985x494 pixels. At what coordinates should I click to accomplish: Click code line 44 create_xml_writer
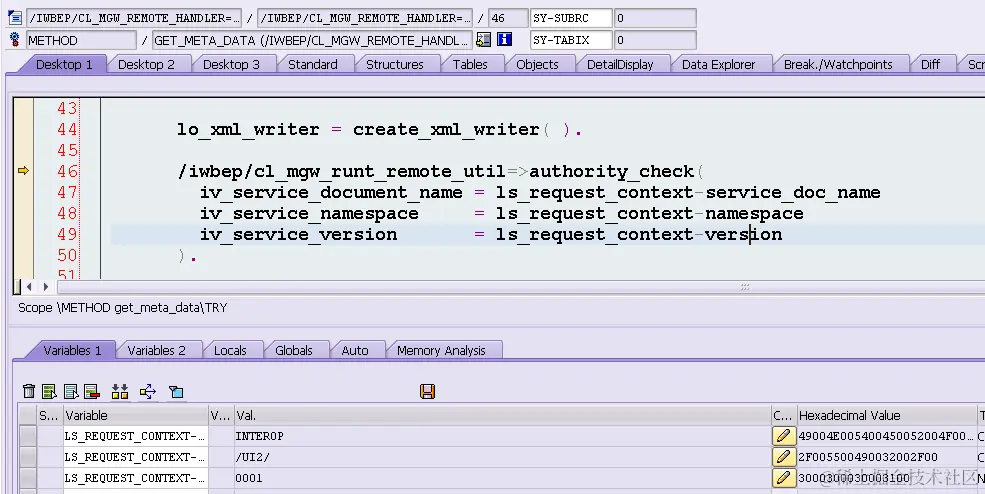(x=379, y=129)
